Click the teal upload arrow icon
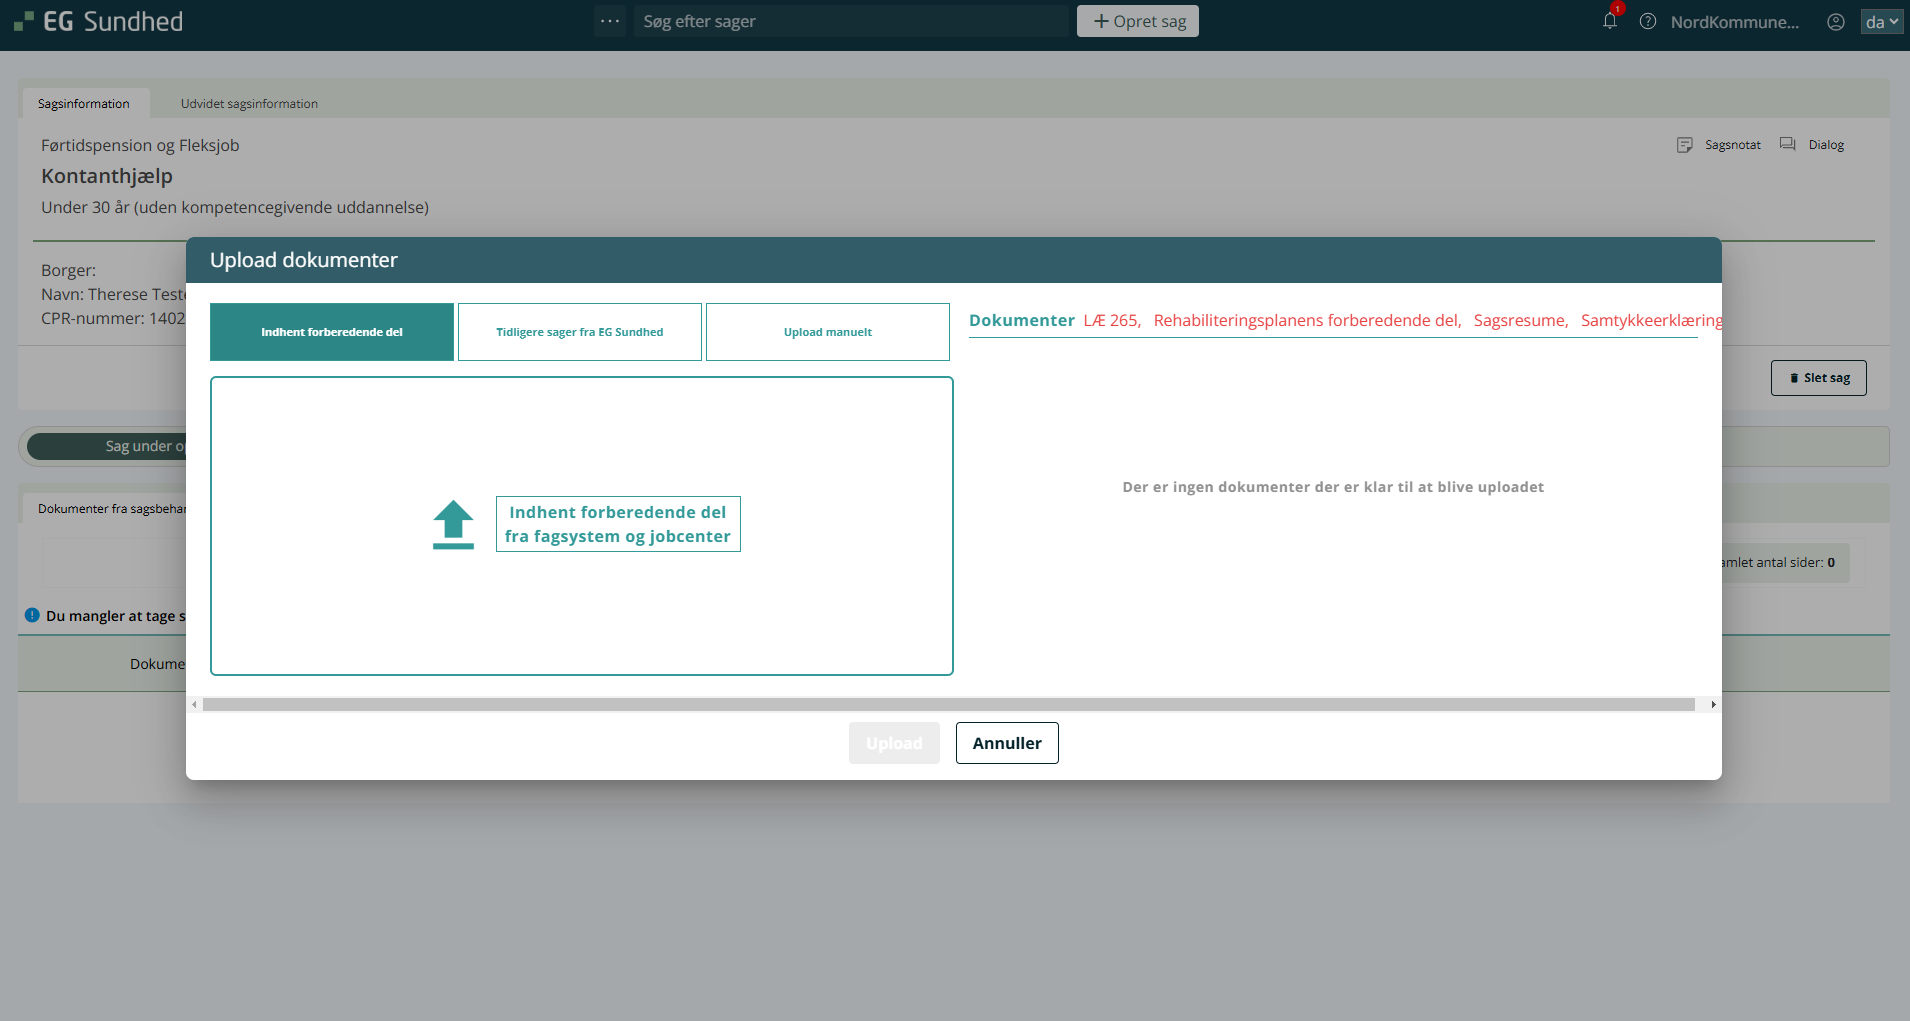1910x1021 pixels. [x=453, y=524]
